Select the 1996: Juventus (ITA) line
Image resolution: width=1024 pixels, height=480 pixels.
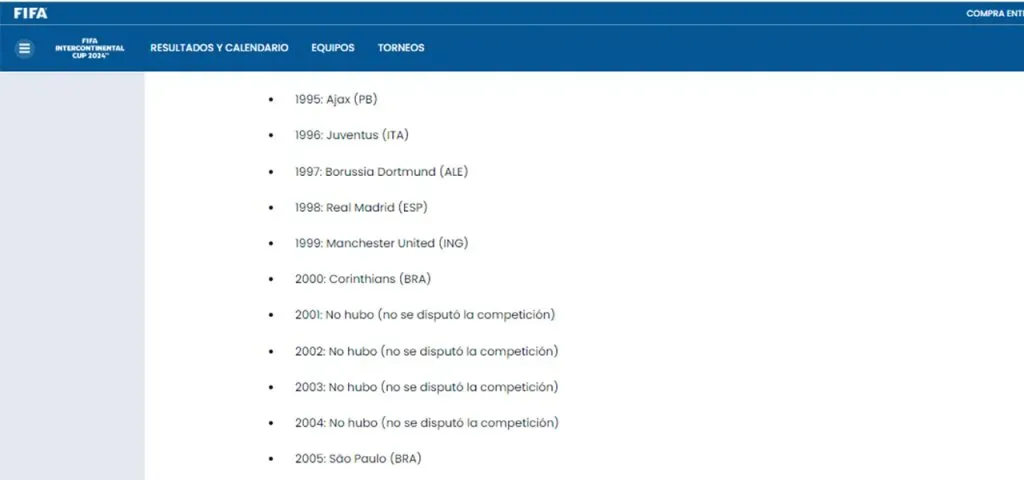coord(351,136)
